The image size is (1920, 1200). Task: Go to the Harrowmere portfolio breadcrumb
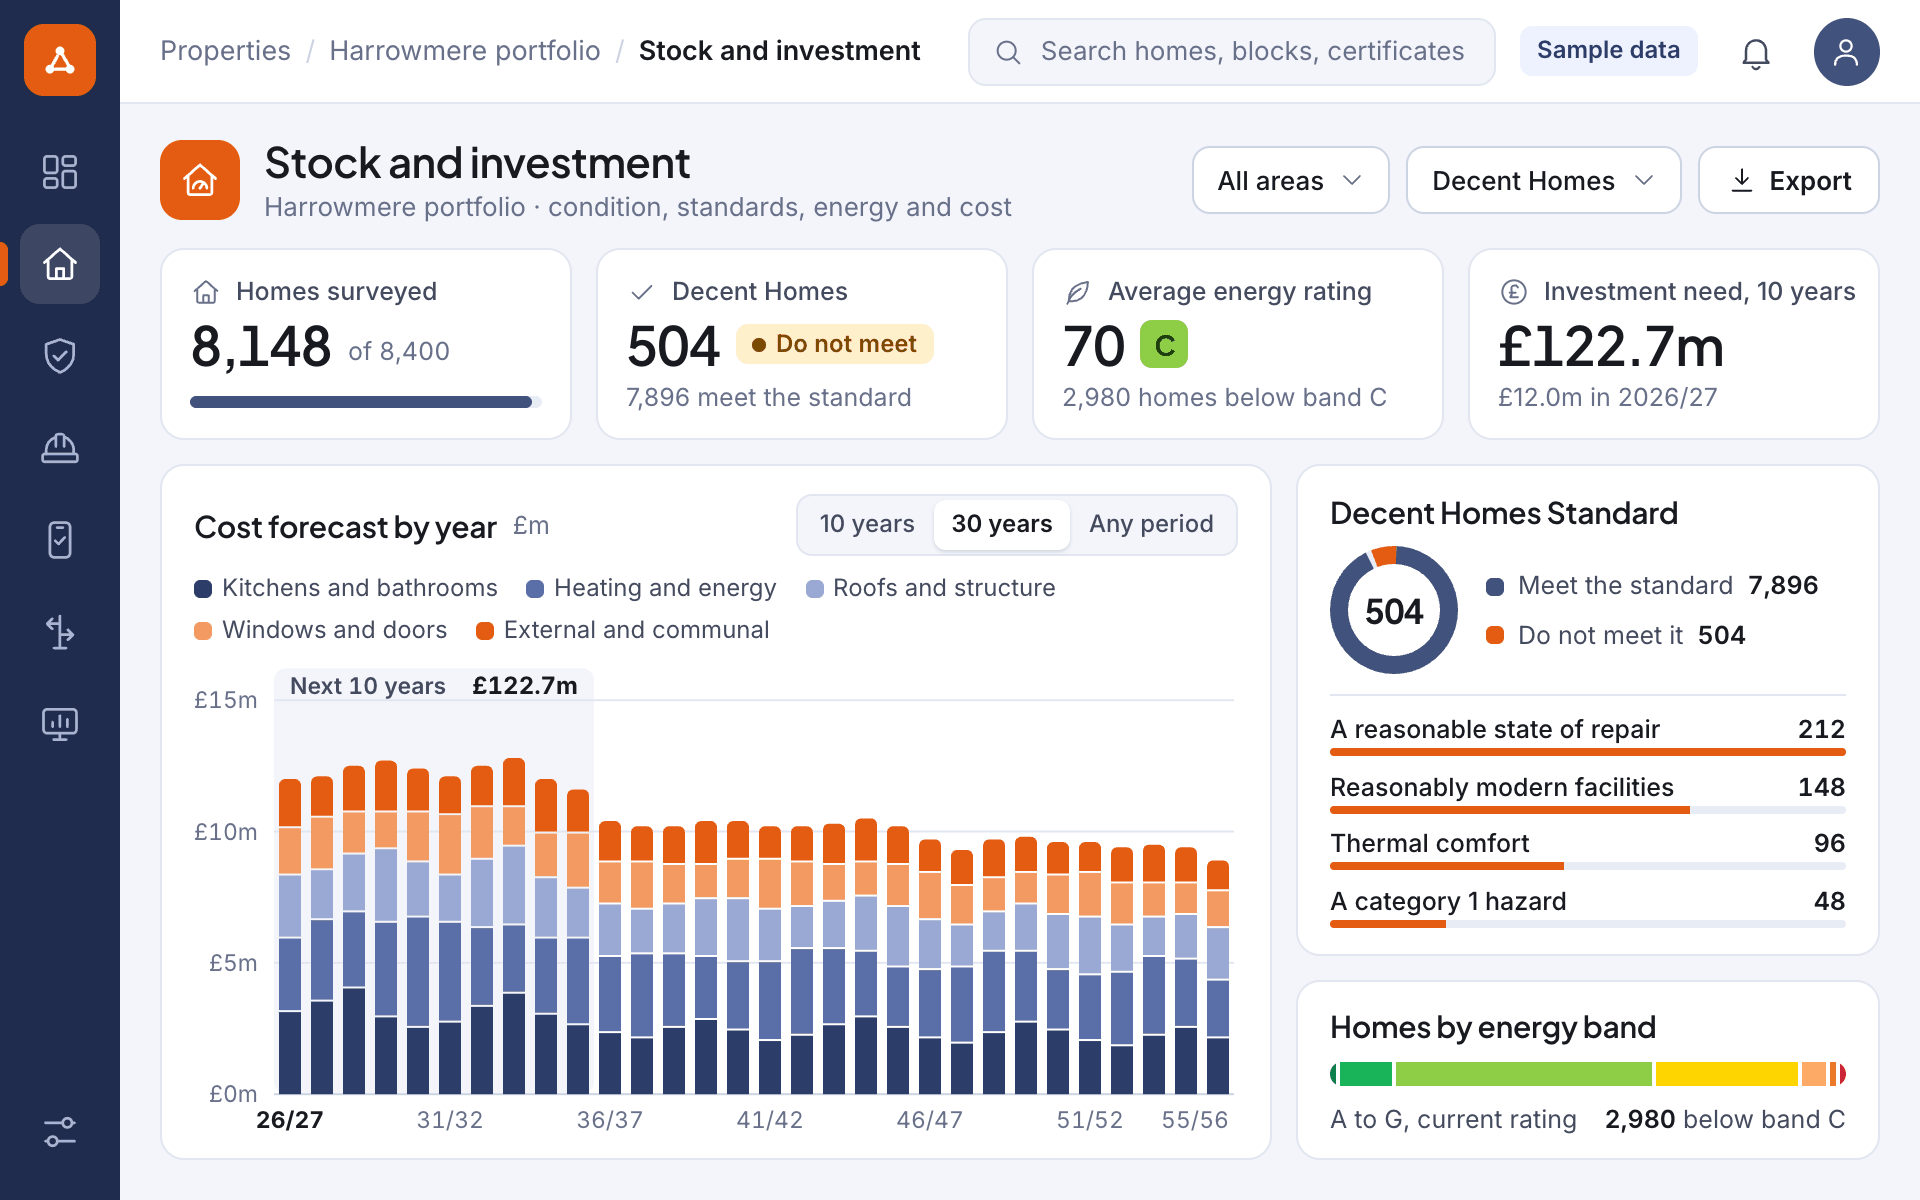tap(465, 51)
